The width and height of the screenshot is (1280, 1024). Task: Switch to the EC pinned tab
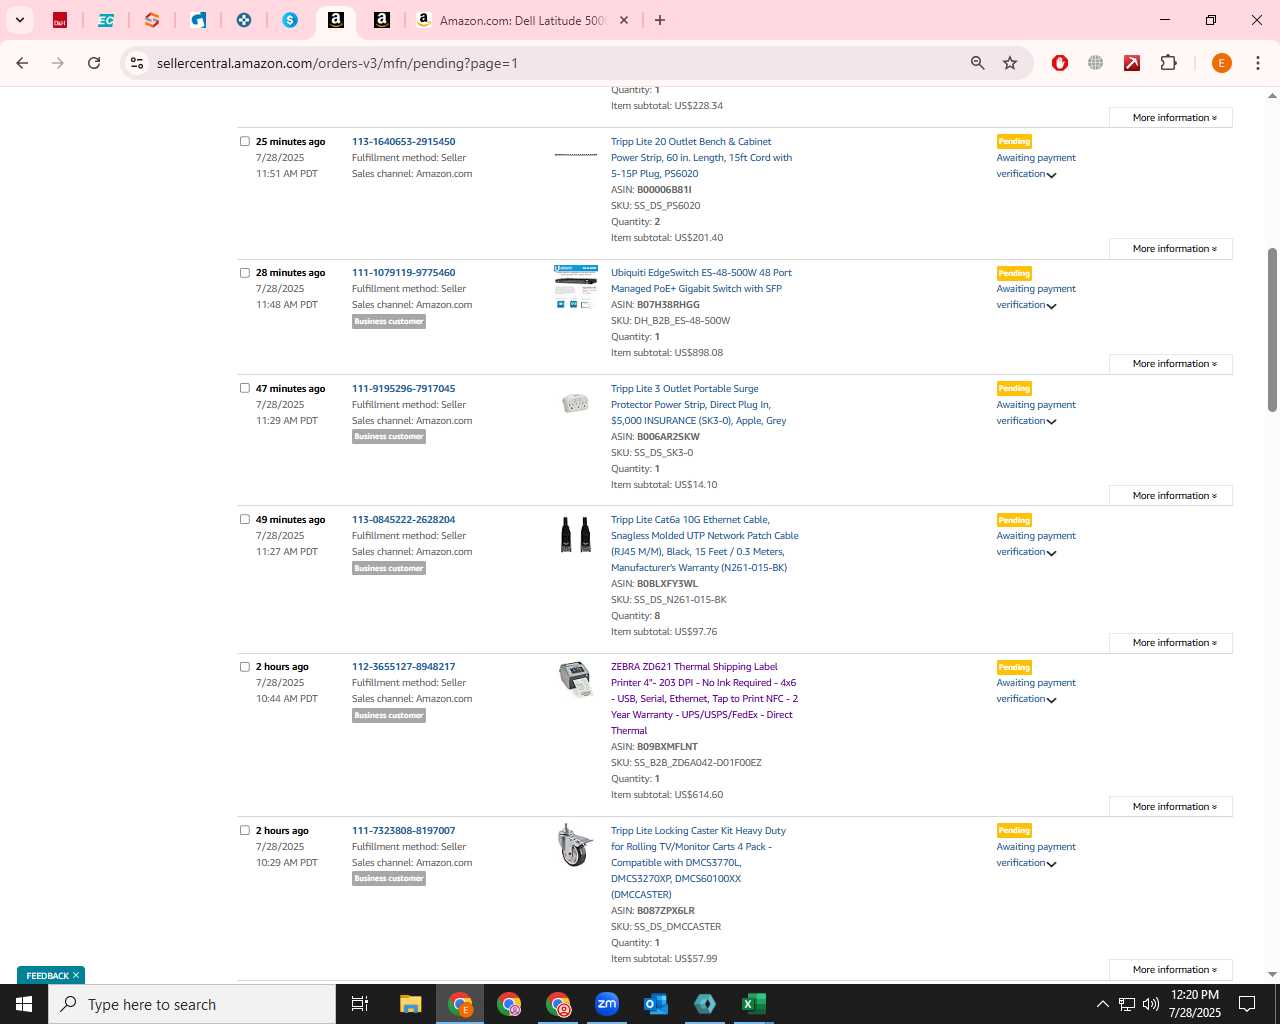coord(106,20)
